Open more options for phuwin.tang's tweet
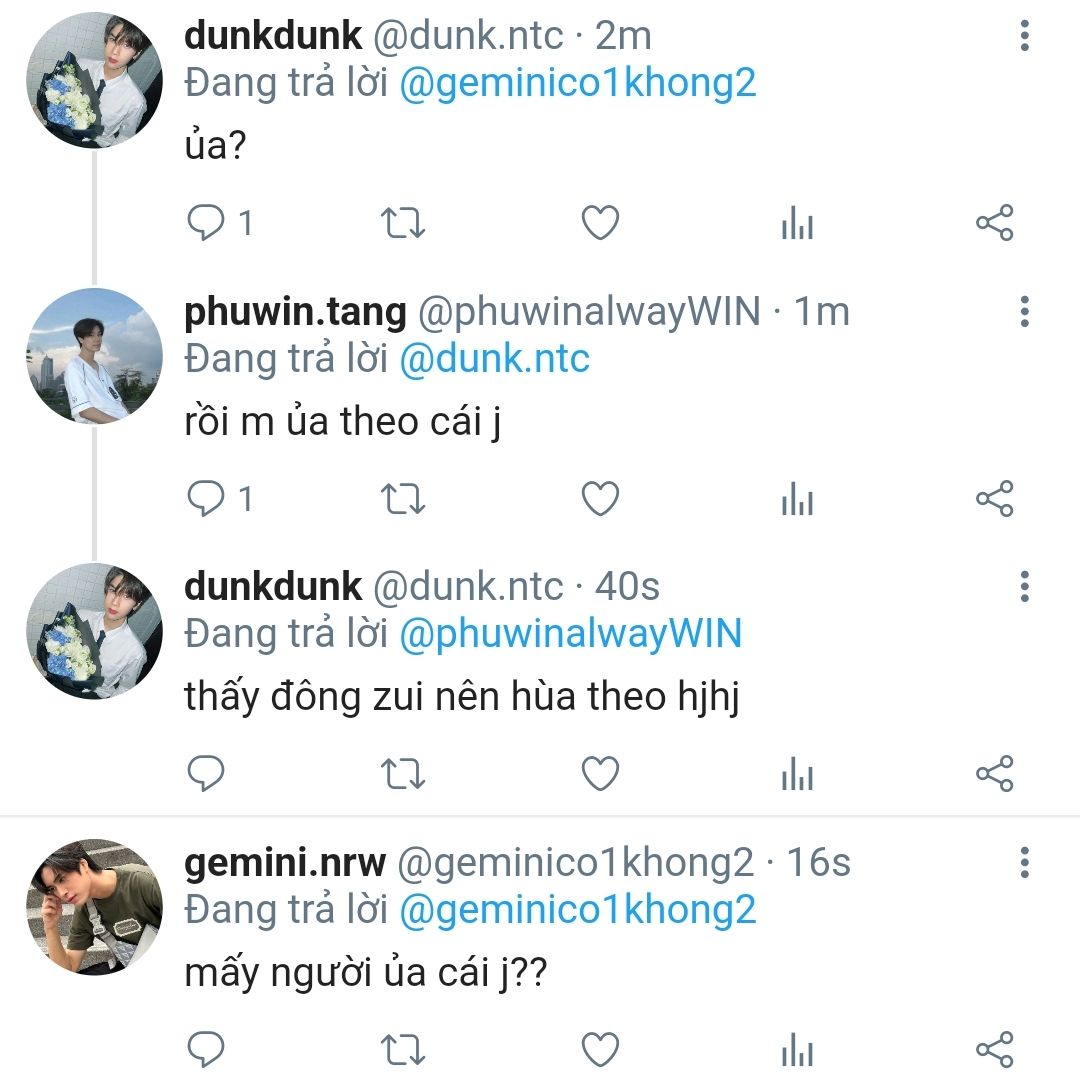 coord(1025,311)
